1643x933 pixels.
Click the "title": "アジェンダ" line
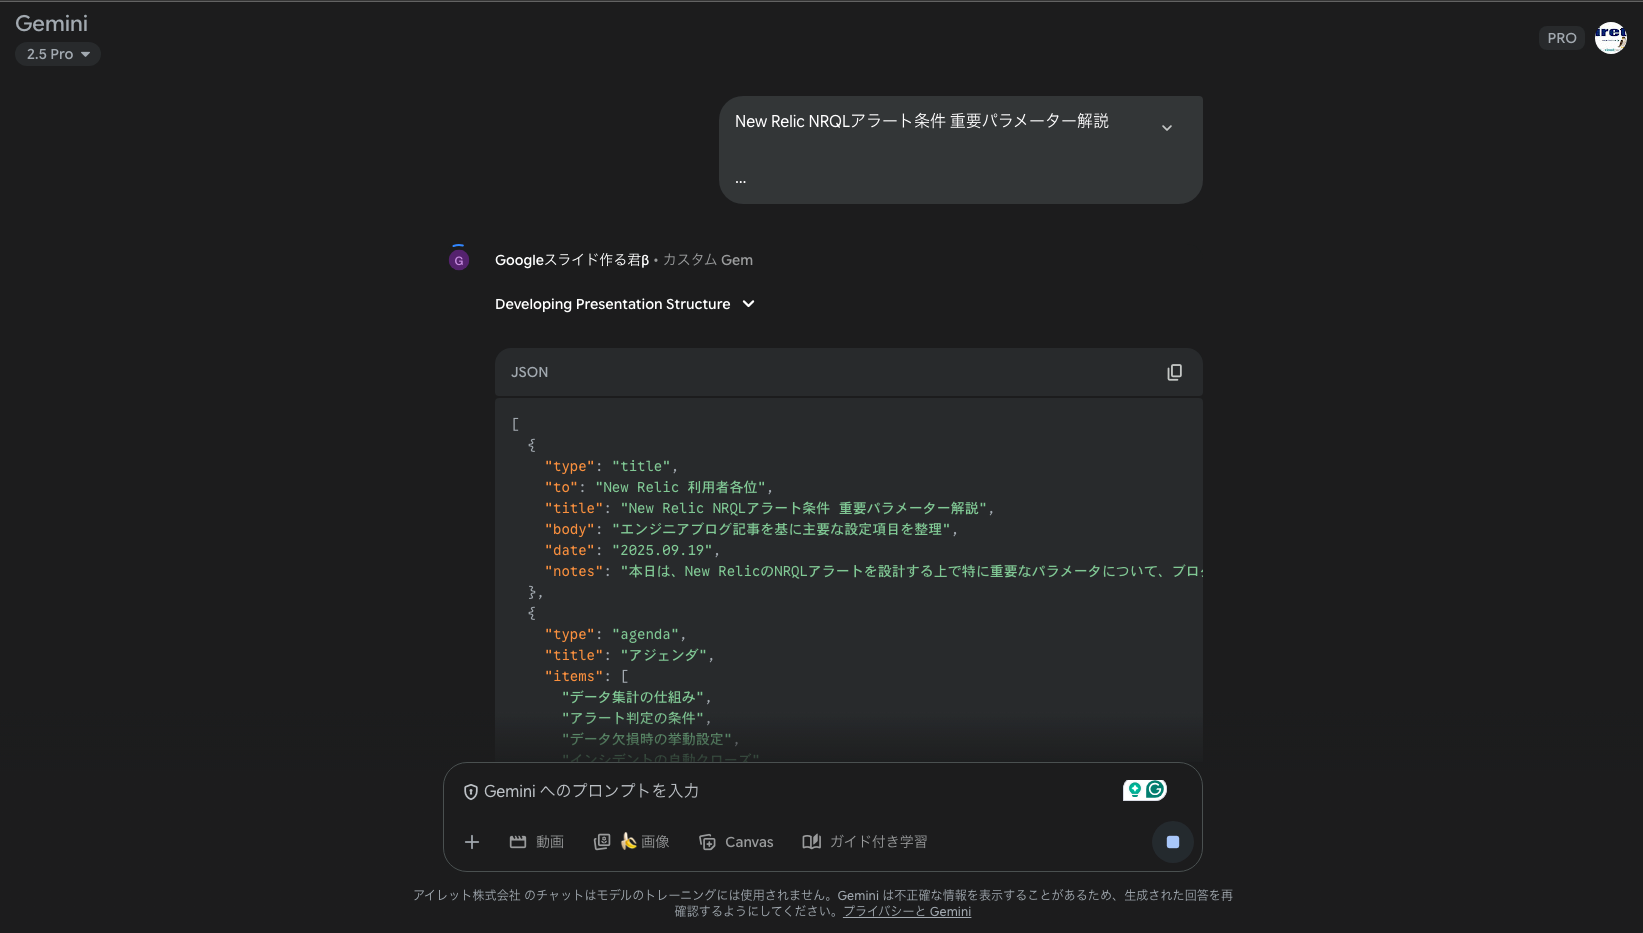tap(629, 655)
